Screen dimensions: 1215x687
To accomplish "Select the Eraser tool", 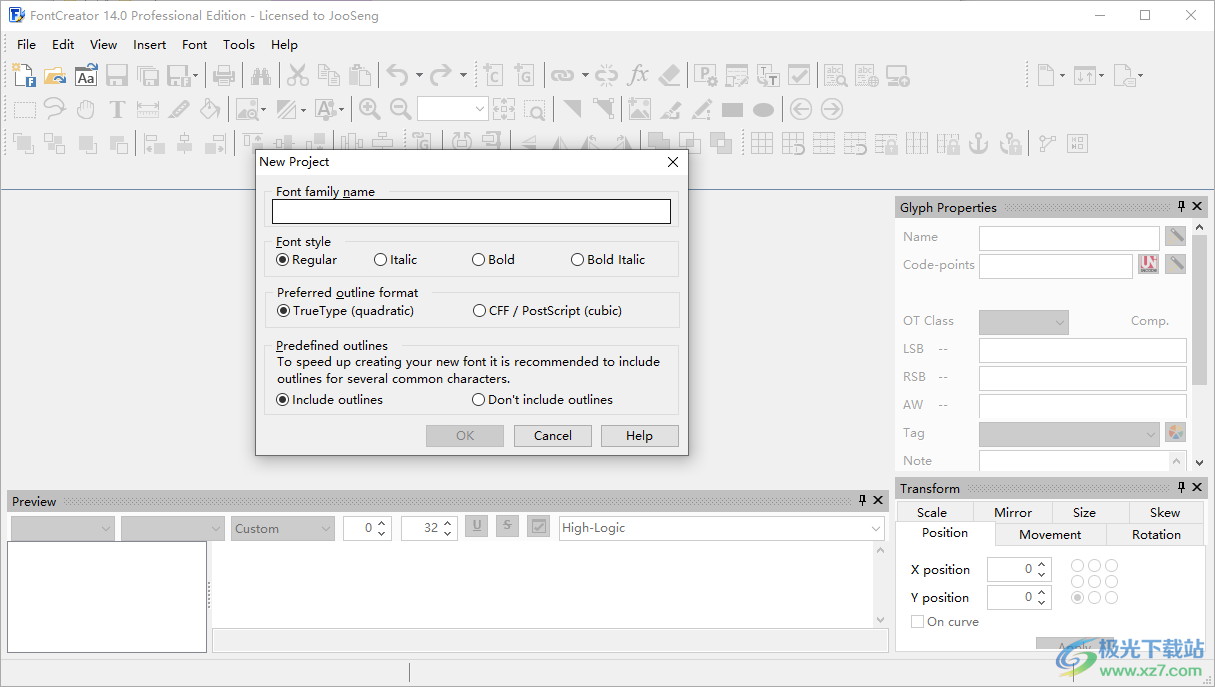I will point(670,75).
